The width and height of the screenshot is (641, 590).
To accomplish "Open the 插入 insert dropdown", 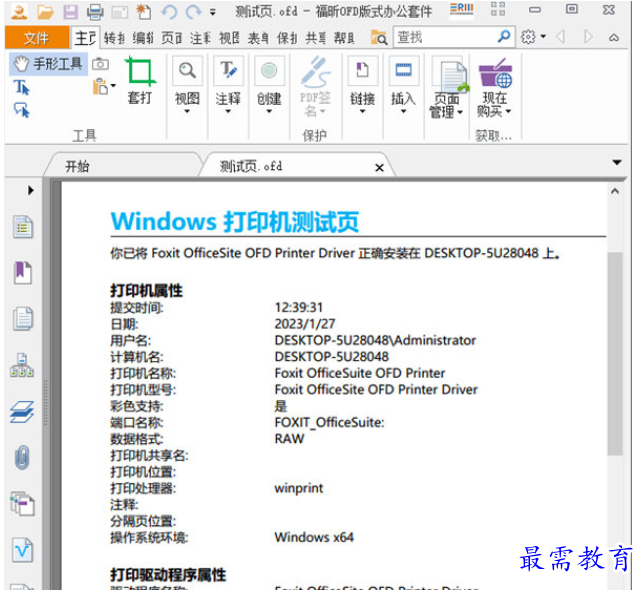I will point(403,85).
